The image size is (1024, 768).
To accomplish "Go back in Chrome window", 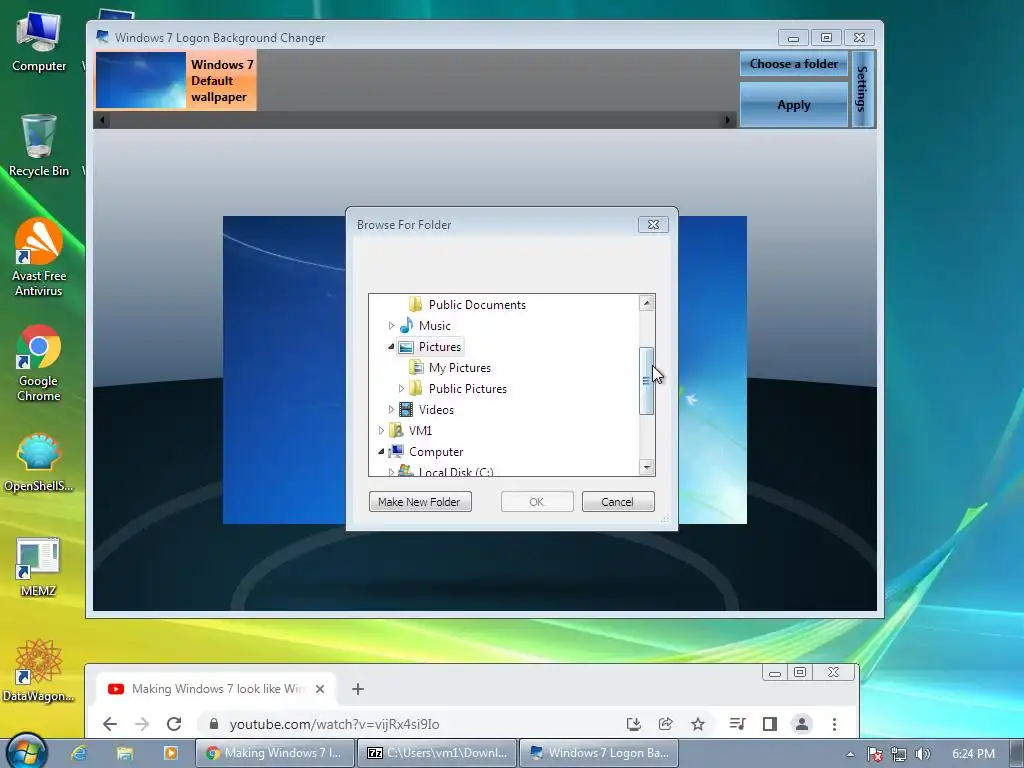I will coord(110,724).
